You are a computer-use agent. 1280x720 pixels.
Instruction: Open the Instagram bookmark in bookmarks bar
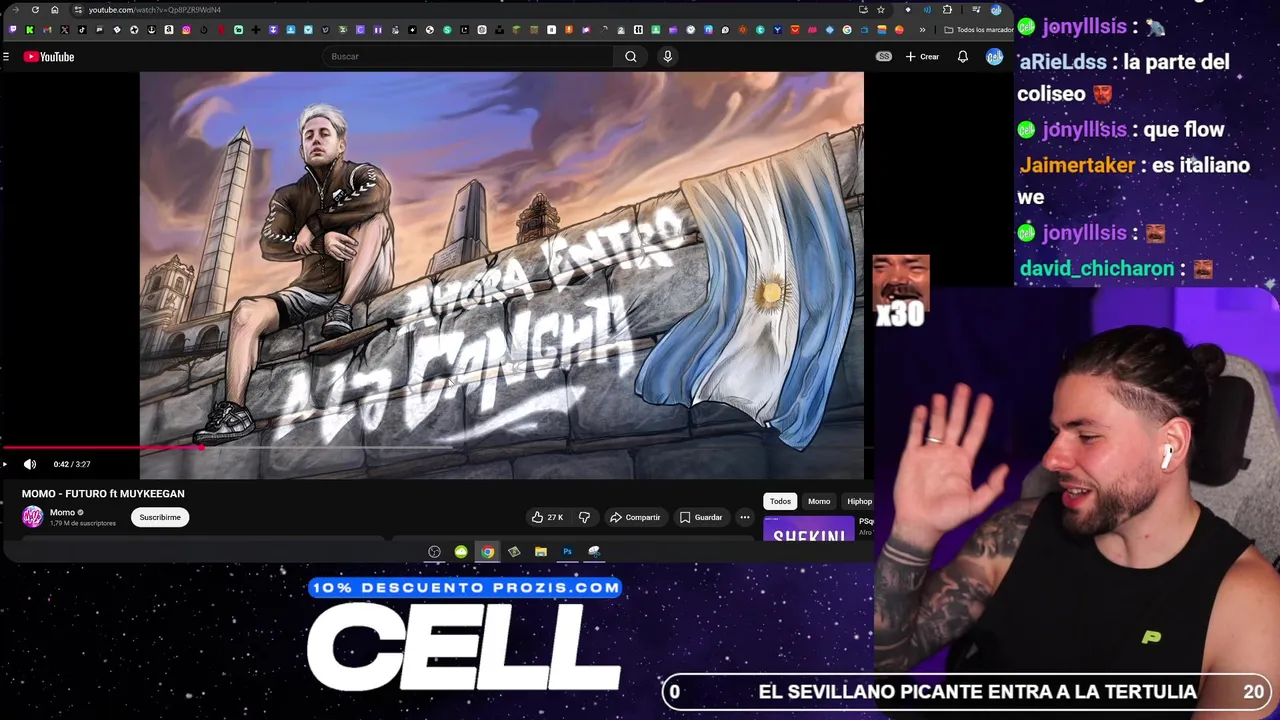[x=186, y=30]
